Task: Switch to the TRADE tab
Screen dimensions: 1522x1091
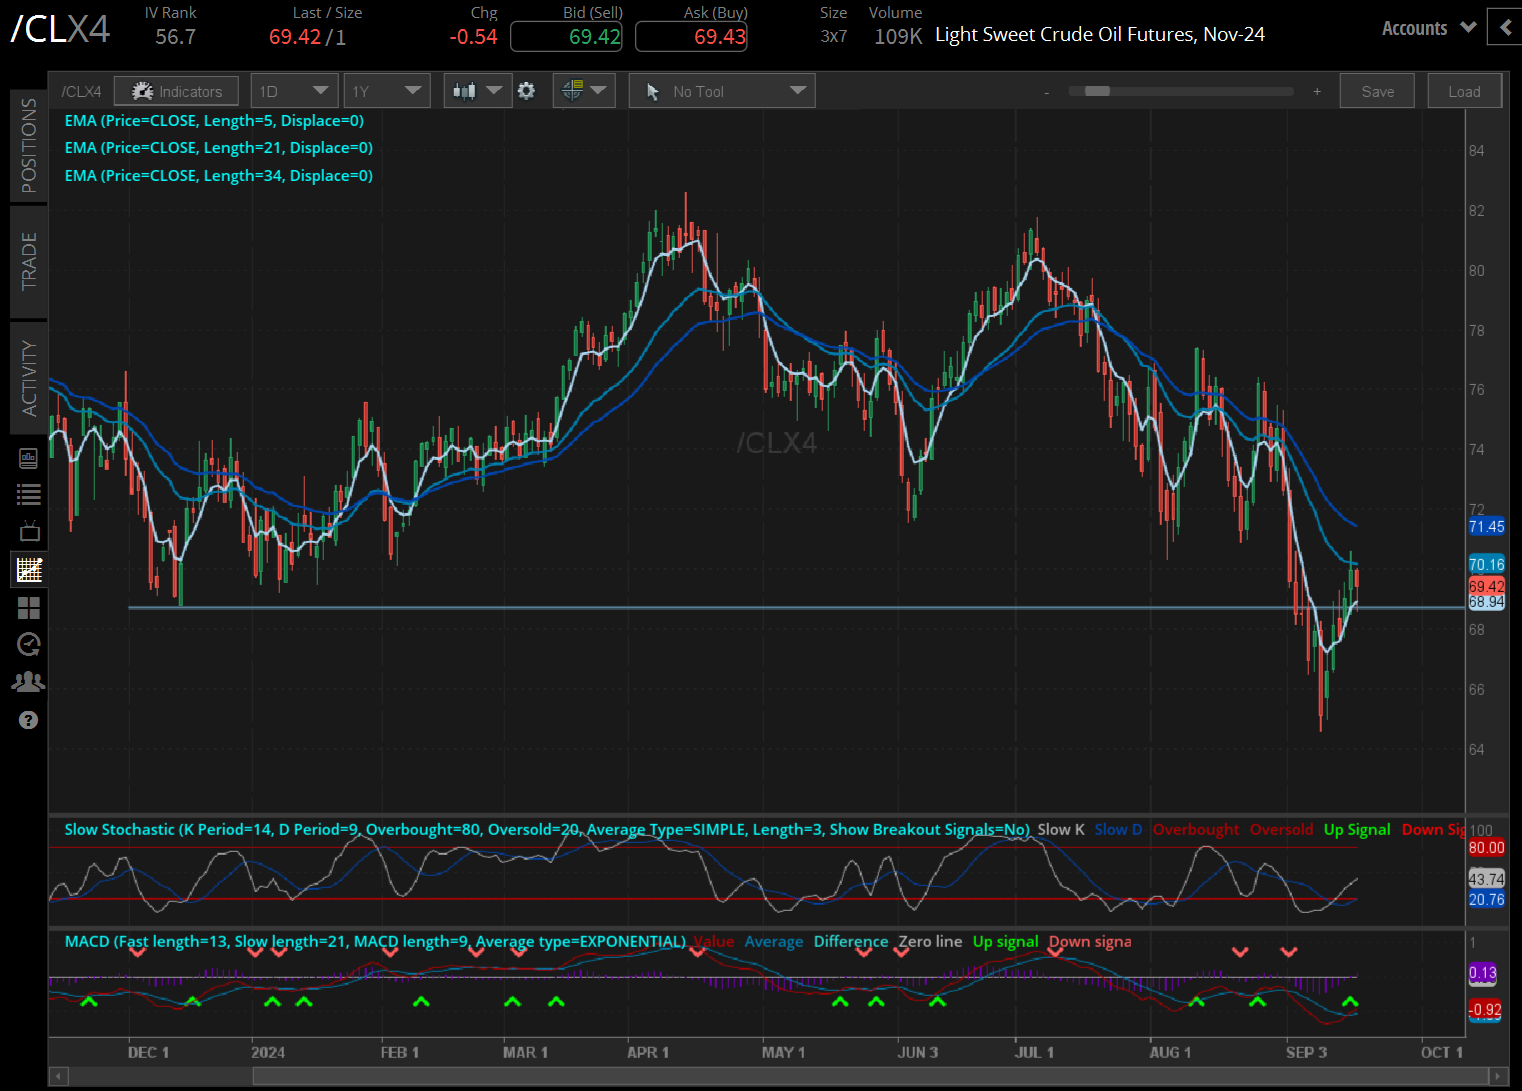Action: pos(29,261)
